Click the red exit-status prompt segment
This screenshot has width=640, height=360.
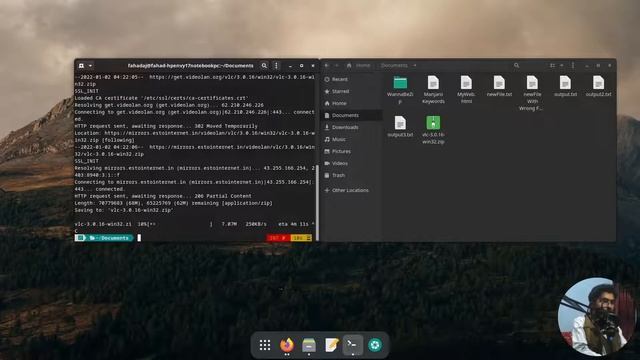(278, 238)
